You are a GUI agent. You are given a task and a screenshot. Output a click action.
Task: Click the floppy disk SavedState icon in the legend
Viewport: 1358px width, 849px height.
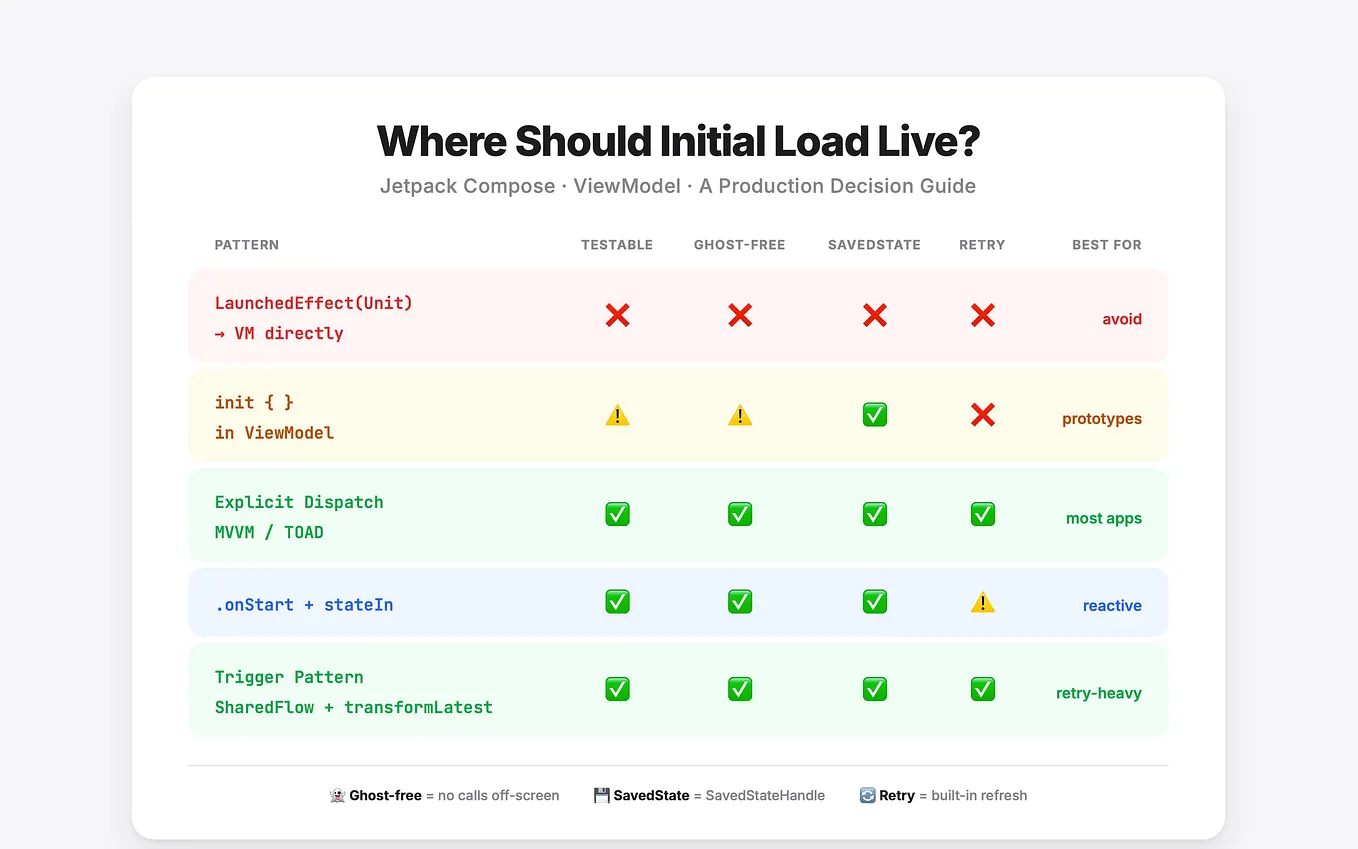pos(601,794)
